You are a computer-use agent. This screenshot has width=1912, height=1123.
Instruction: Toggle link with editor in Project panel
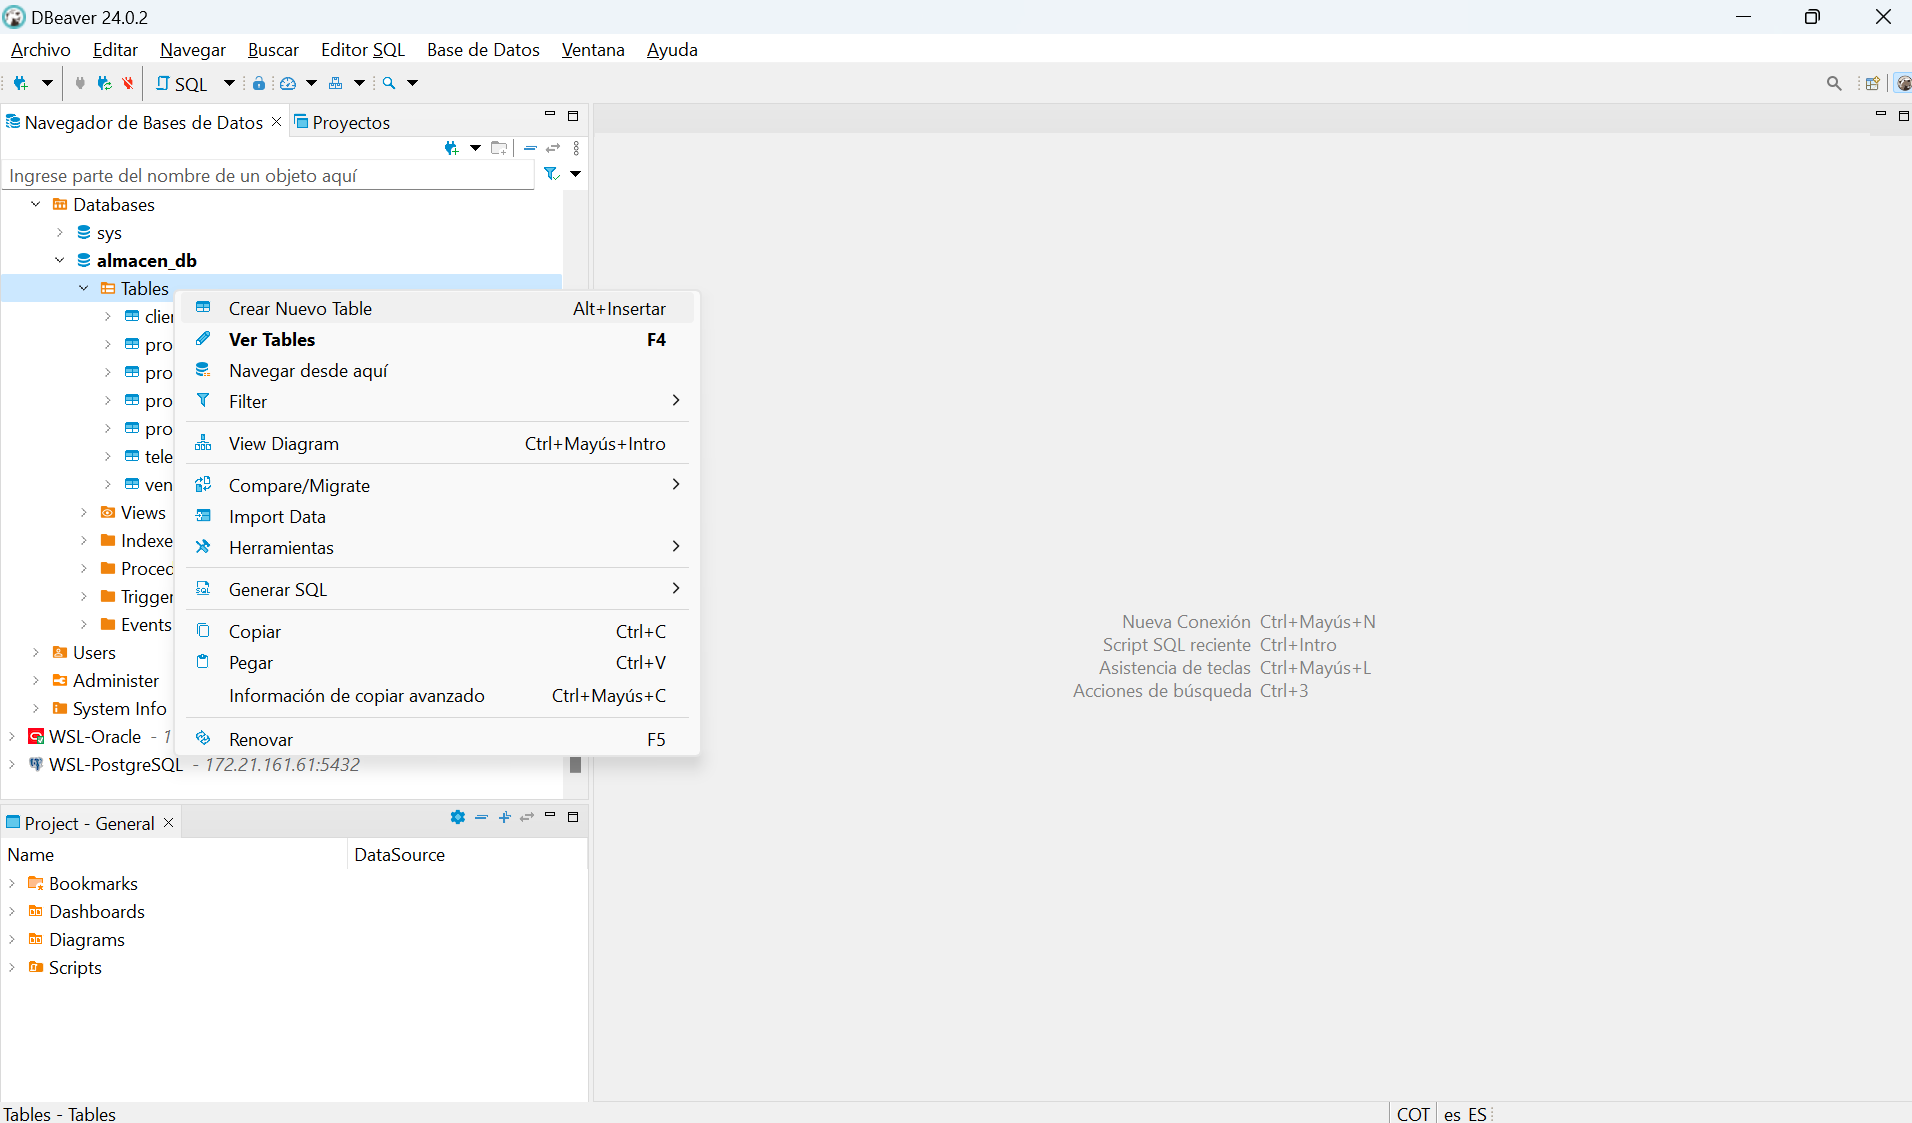point(527,817)
